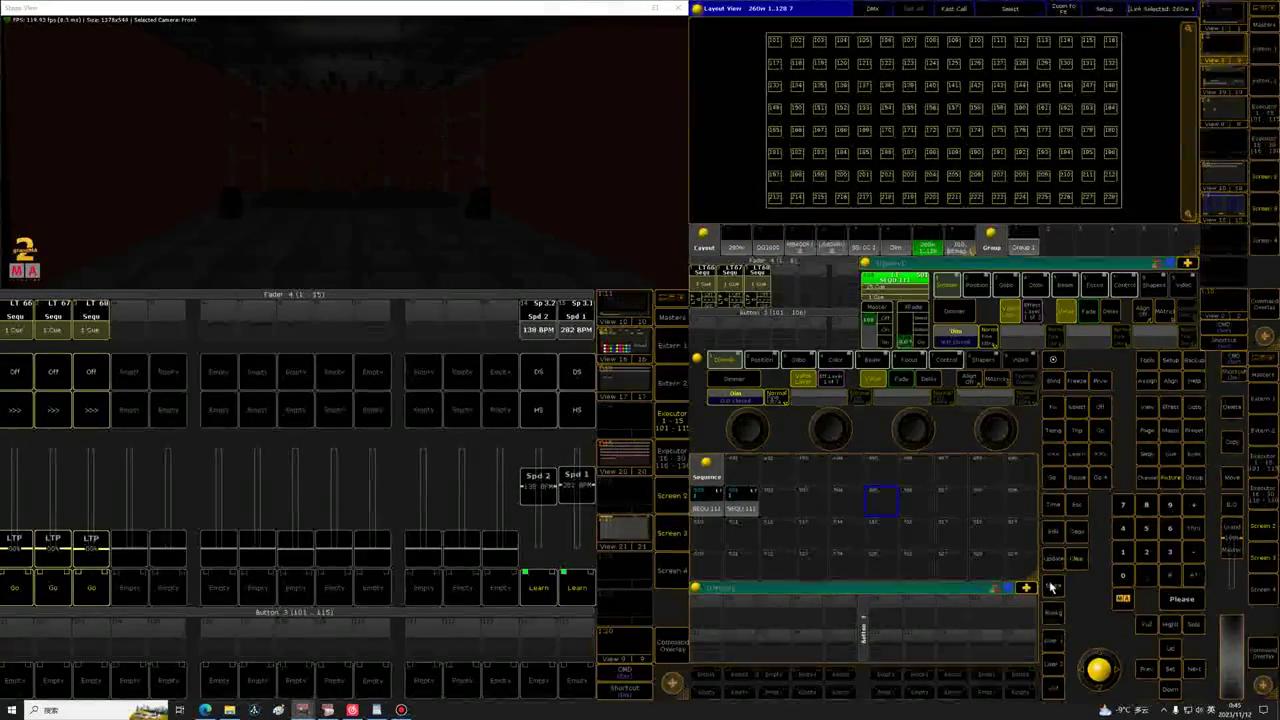1280x720 pixels.
Task: Open the Setup menu in Layout View title bar
Action: pyautogui.click(x=1104, y=9)
